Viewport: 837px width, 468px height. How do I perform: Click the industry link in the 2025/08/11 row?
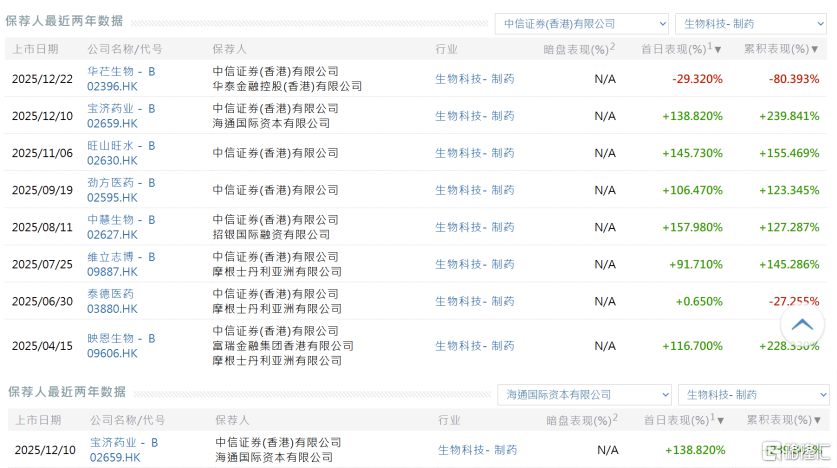475,227
